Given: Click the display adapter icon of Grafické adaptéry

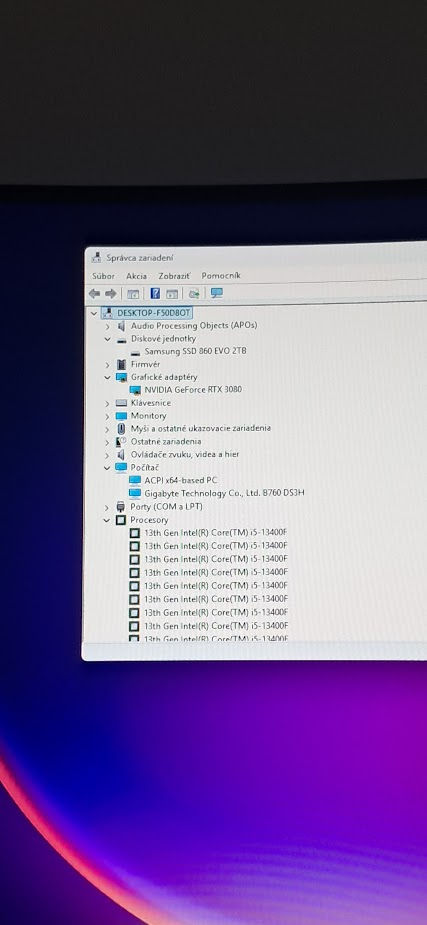Looking at the screenshot, I should pos(121,378).
